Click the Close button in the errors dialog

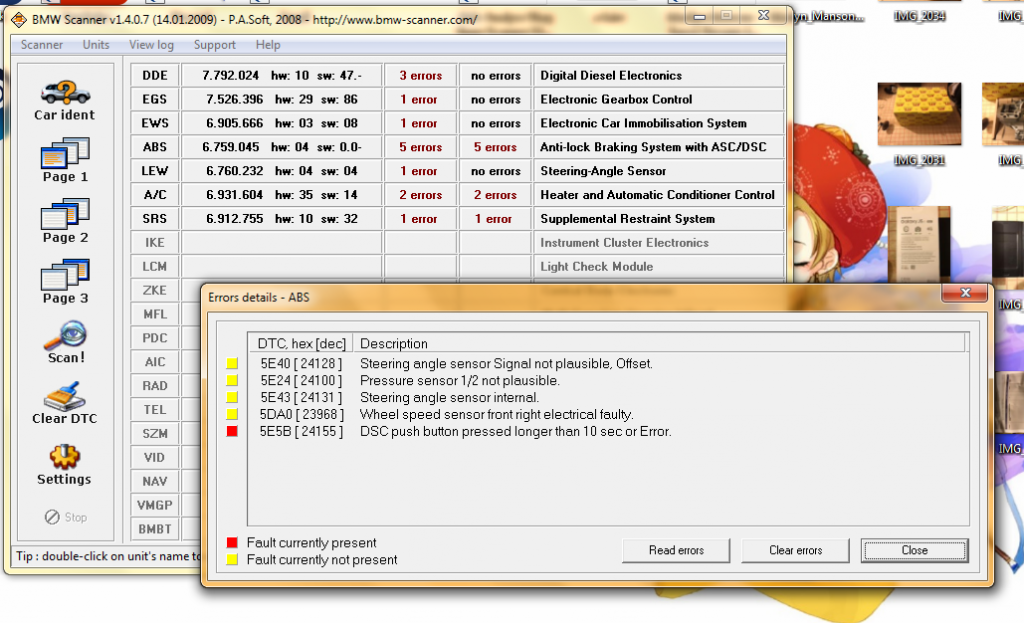click(914, 551)
